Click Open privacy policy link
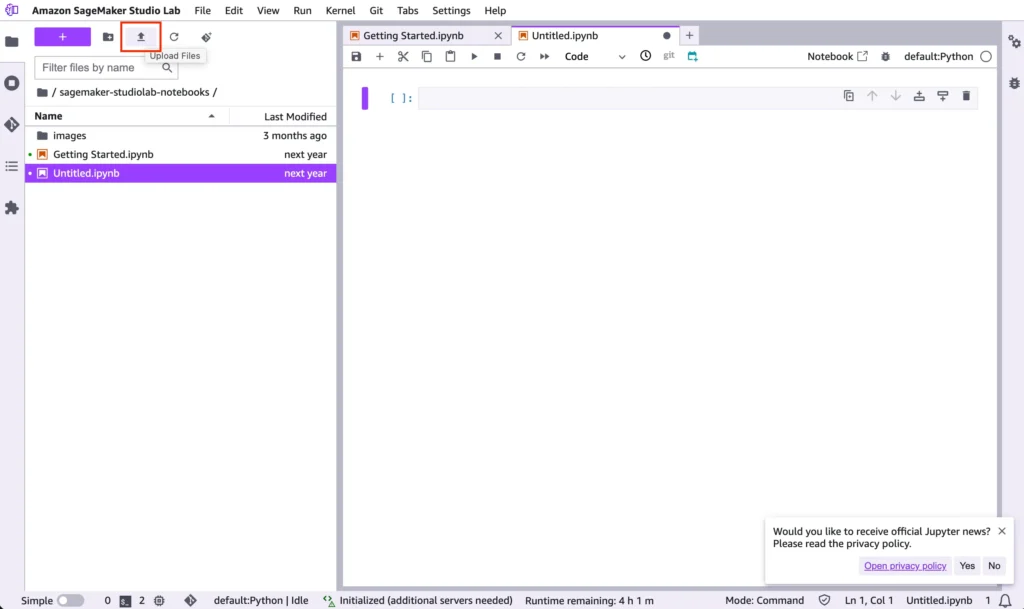This screenshot has height=609, width=1024. pyautogui.click(x=905, y=566)
